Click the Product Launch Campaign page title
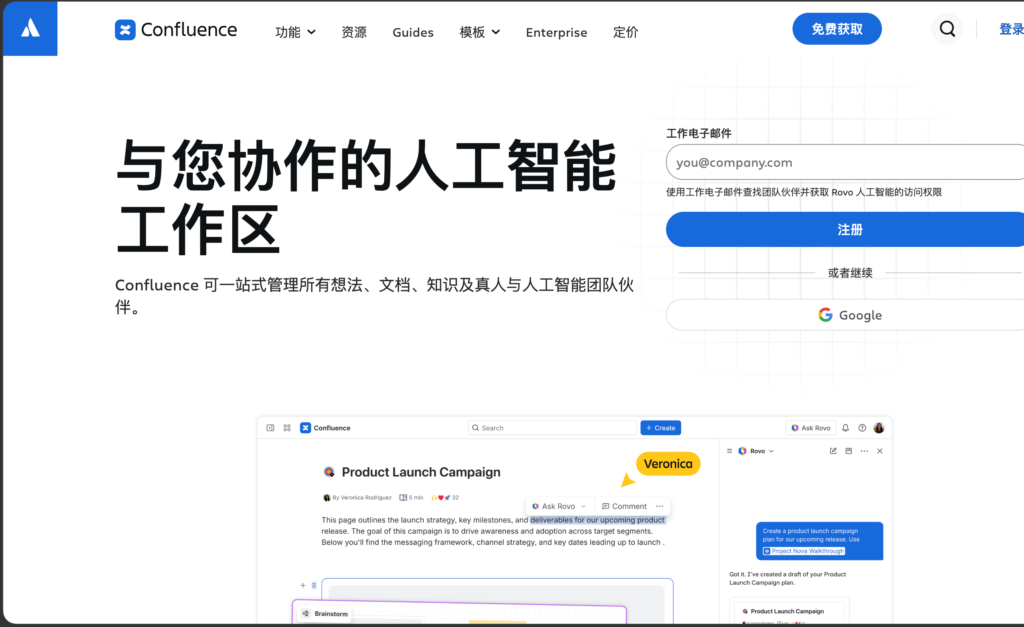 point(421,472)
